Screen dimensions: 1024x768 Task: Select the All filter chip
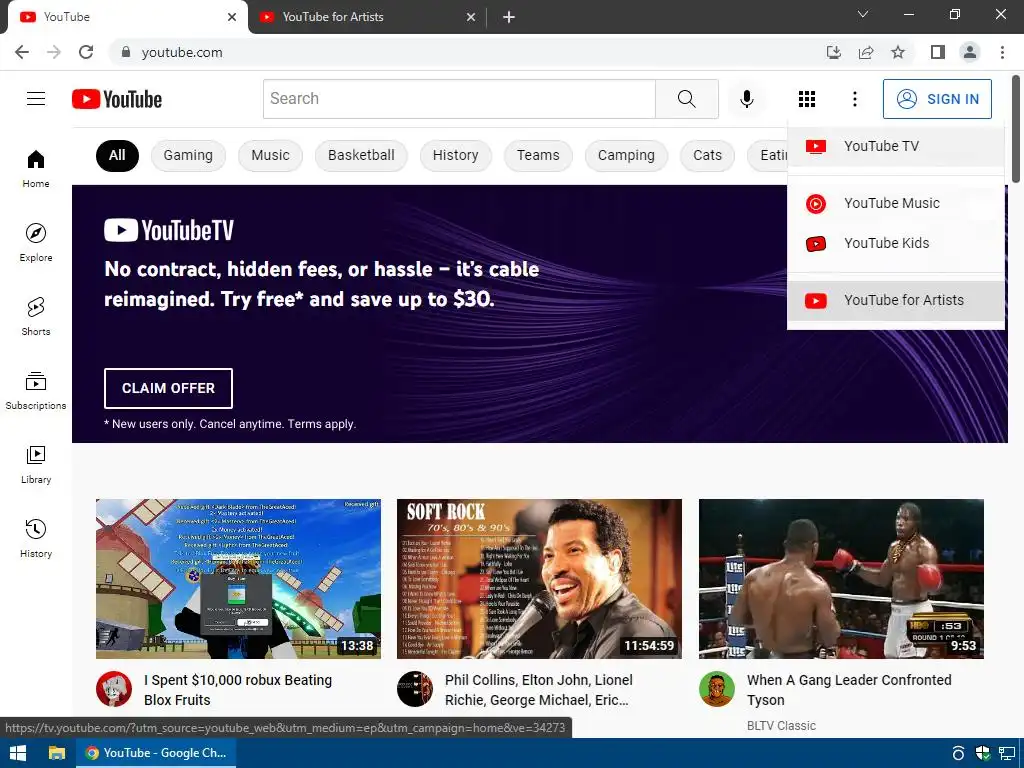117,155
